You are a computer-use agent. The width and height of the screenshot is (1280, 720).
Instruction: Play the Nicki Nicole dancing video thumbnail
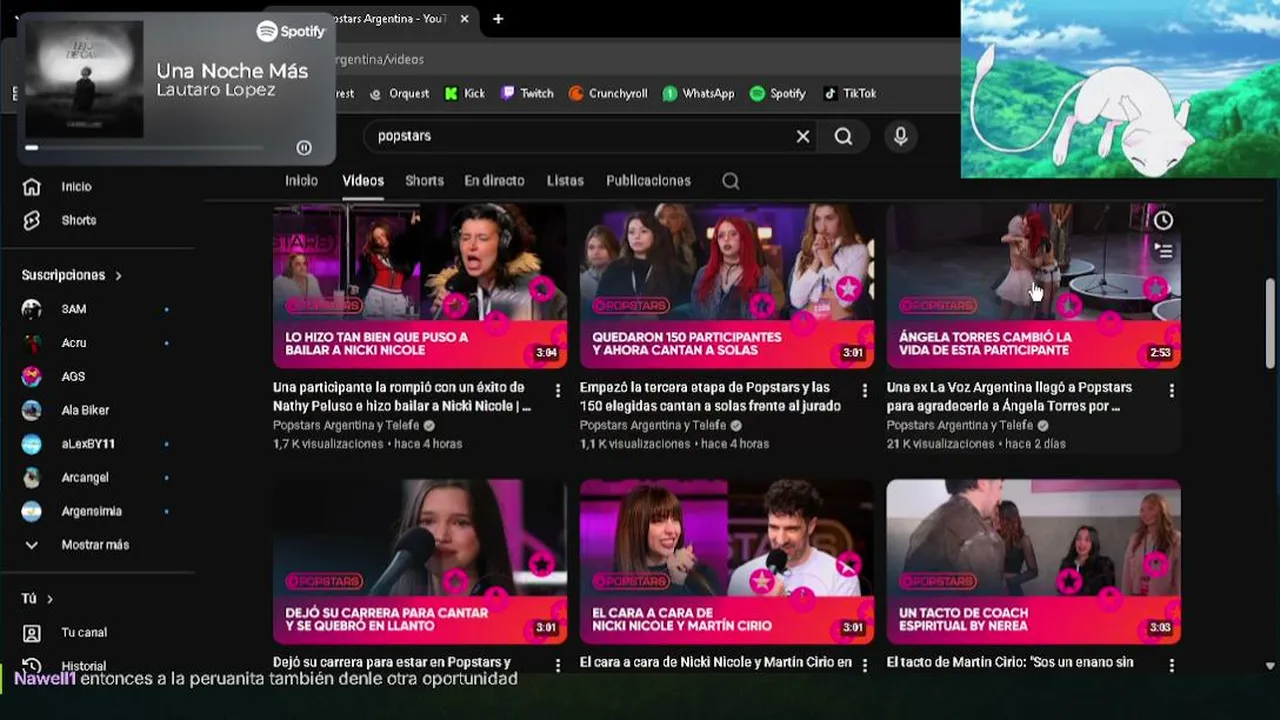420,286
